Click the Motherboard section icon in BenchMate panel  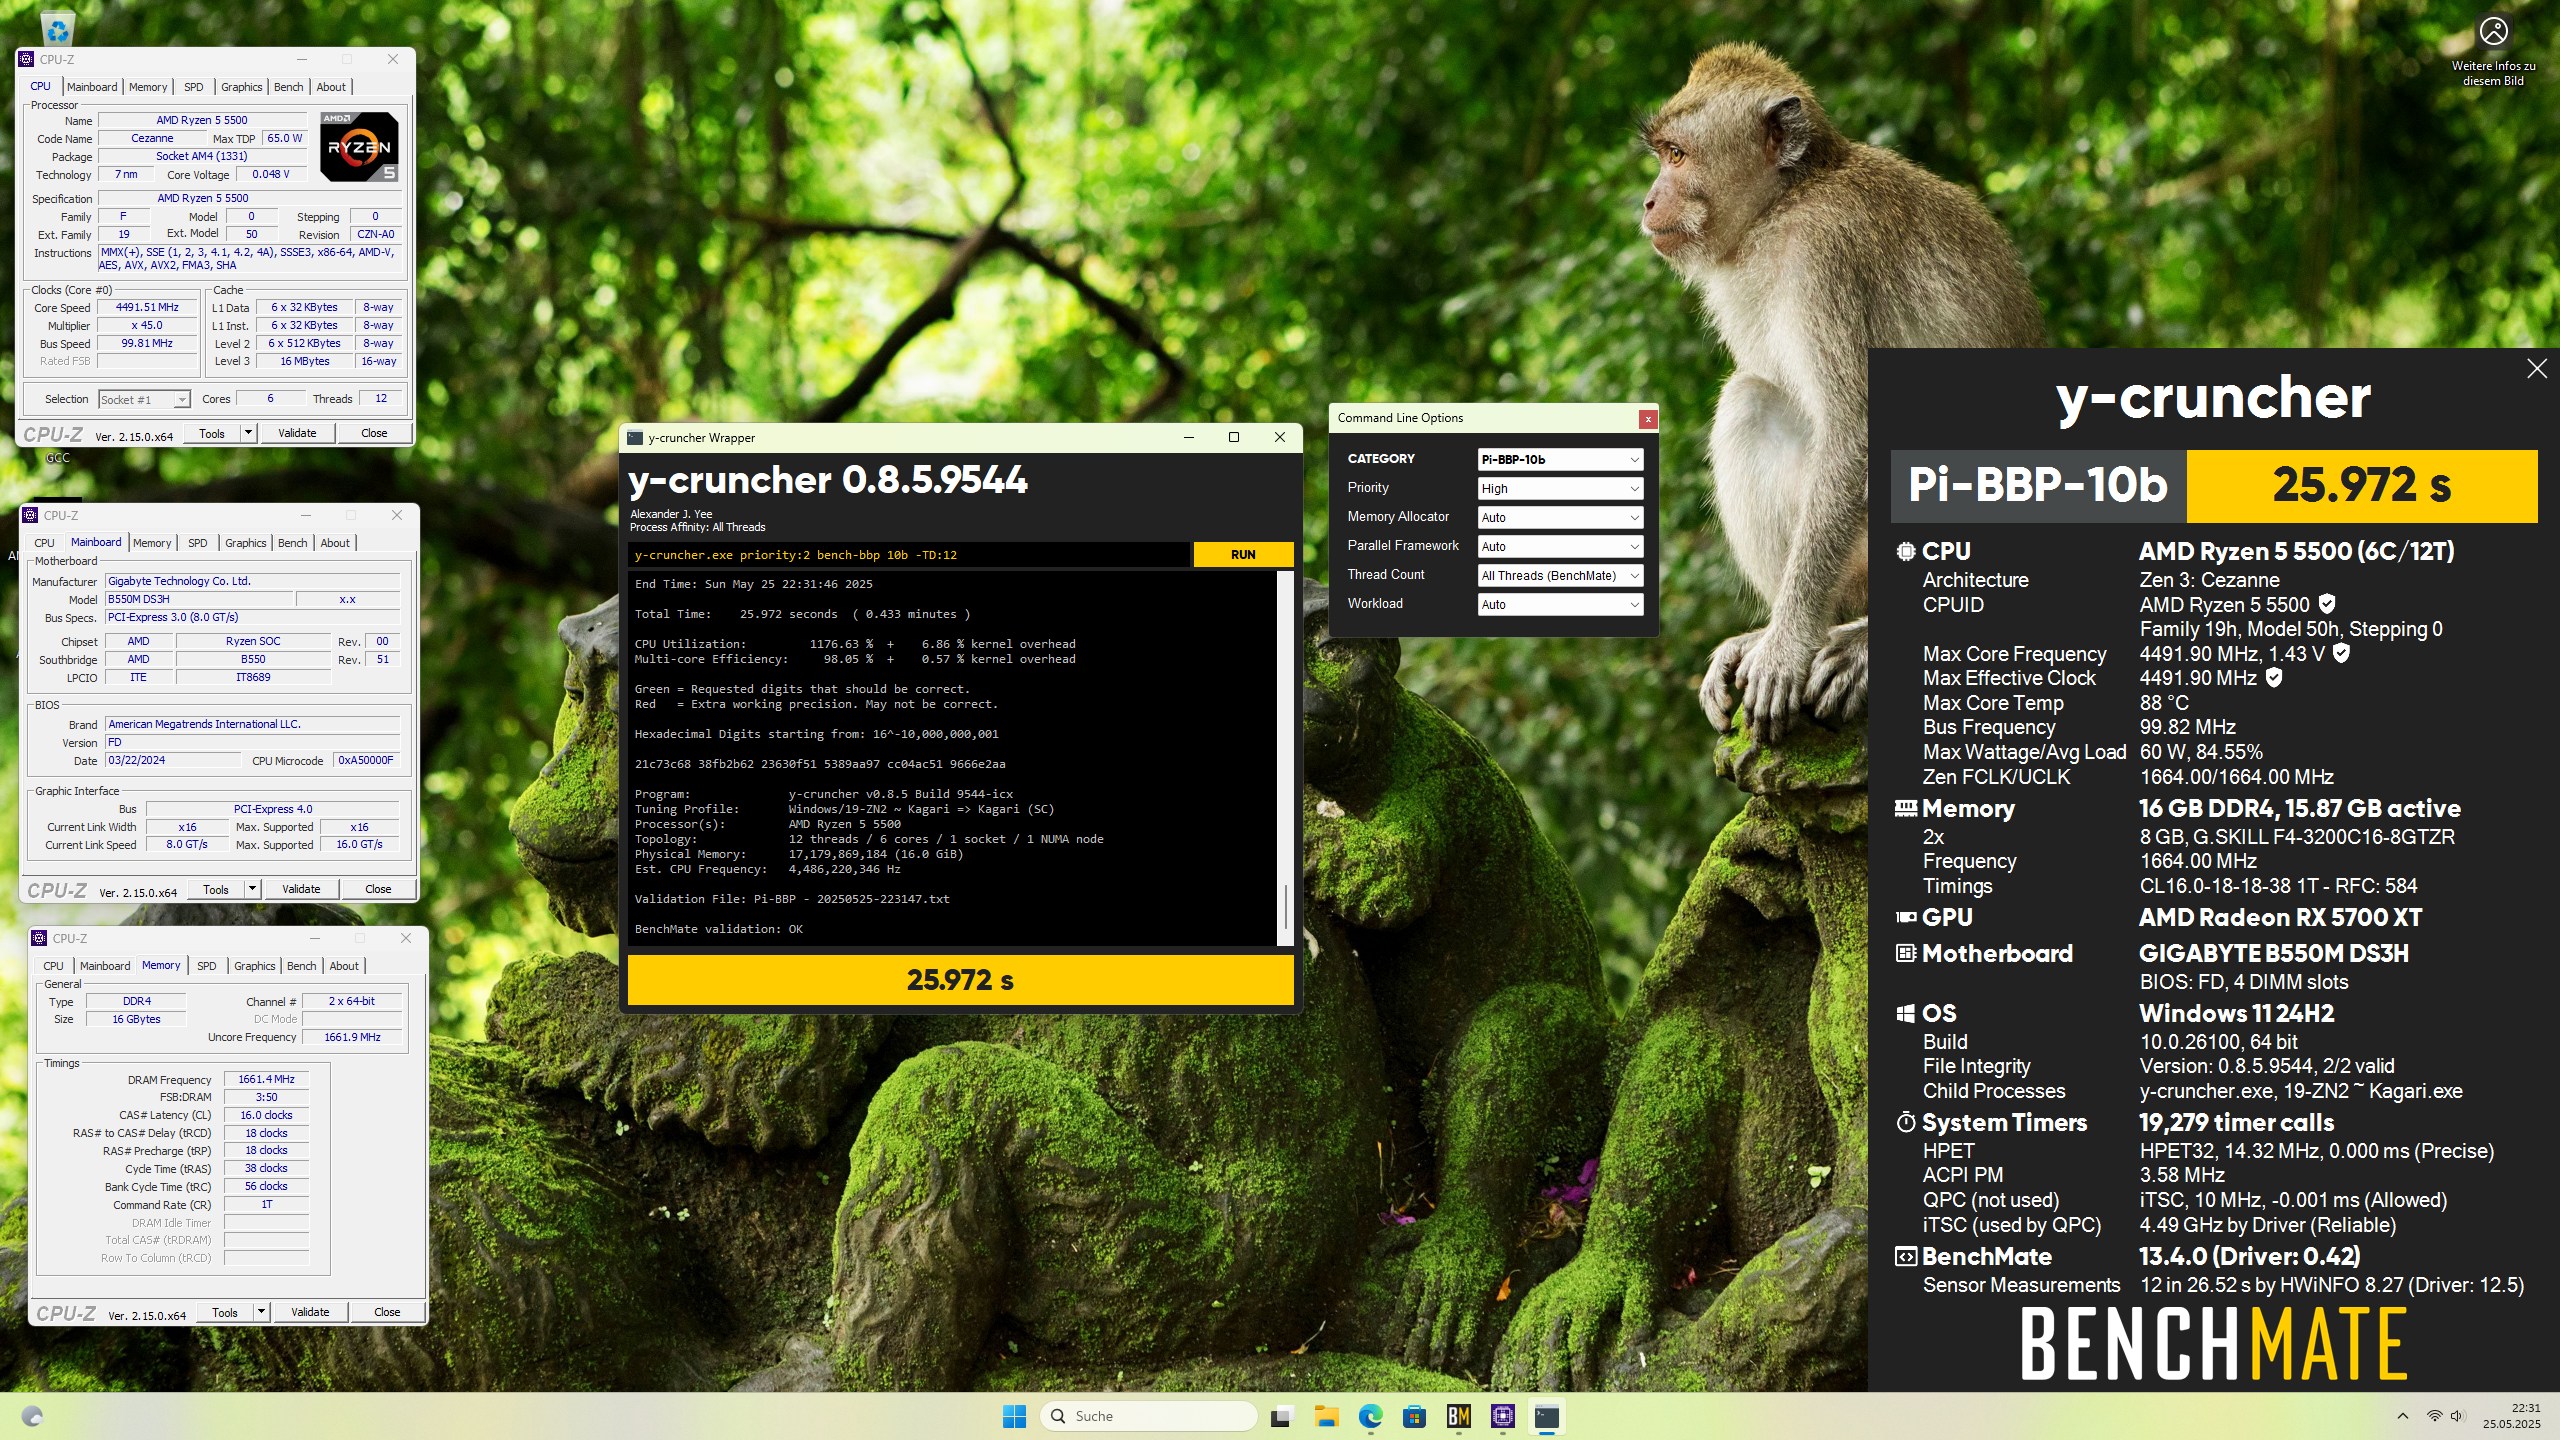[x=1906, y=953]
